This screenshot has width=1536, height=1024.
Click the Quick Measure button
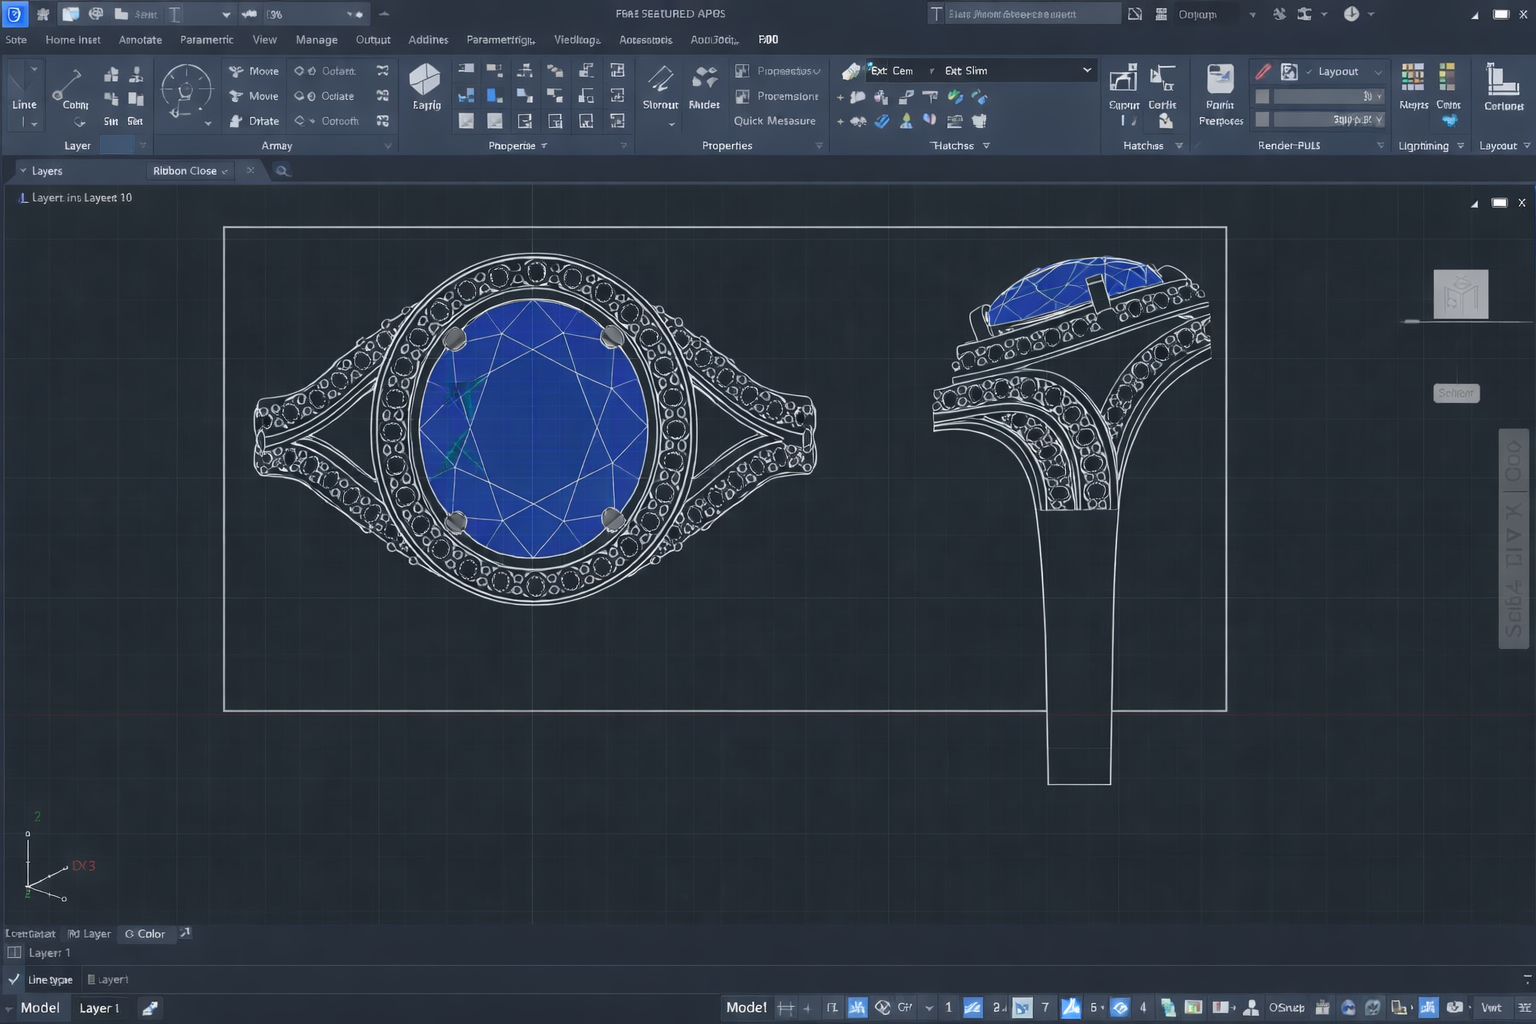click(x=775, y=121)
